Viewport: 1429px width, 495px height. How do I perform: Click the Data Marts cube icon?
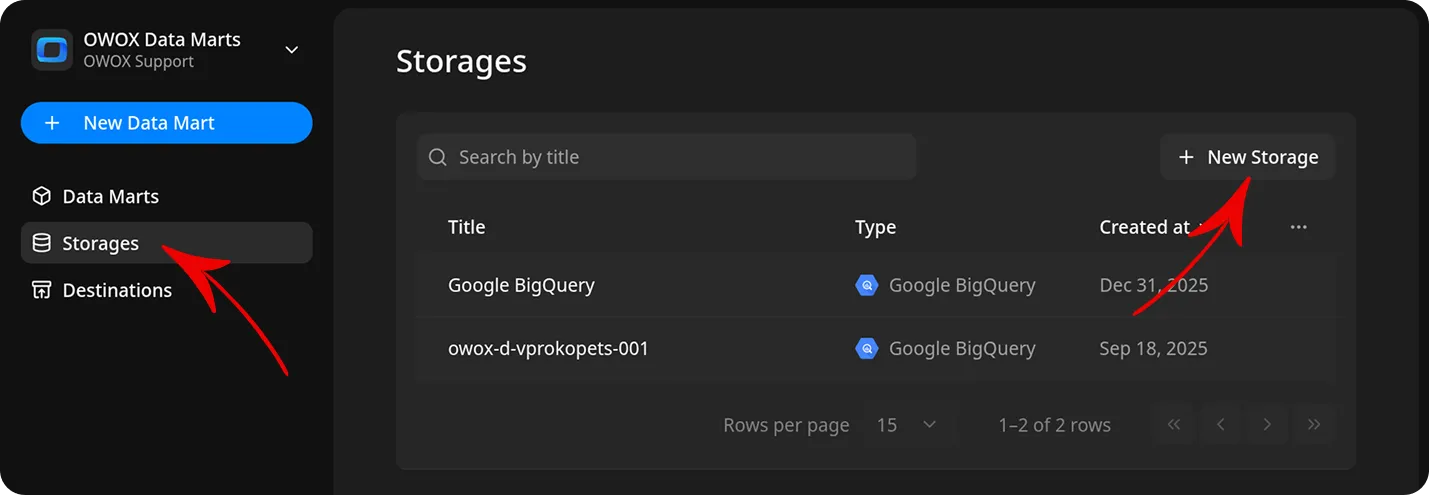coord(41,196)
